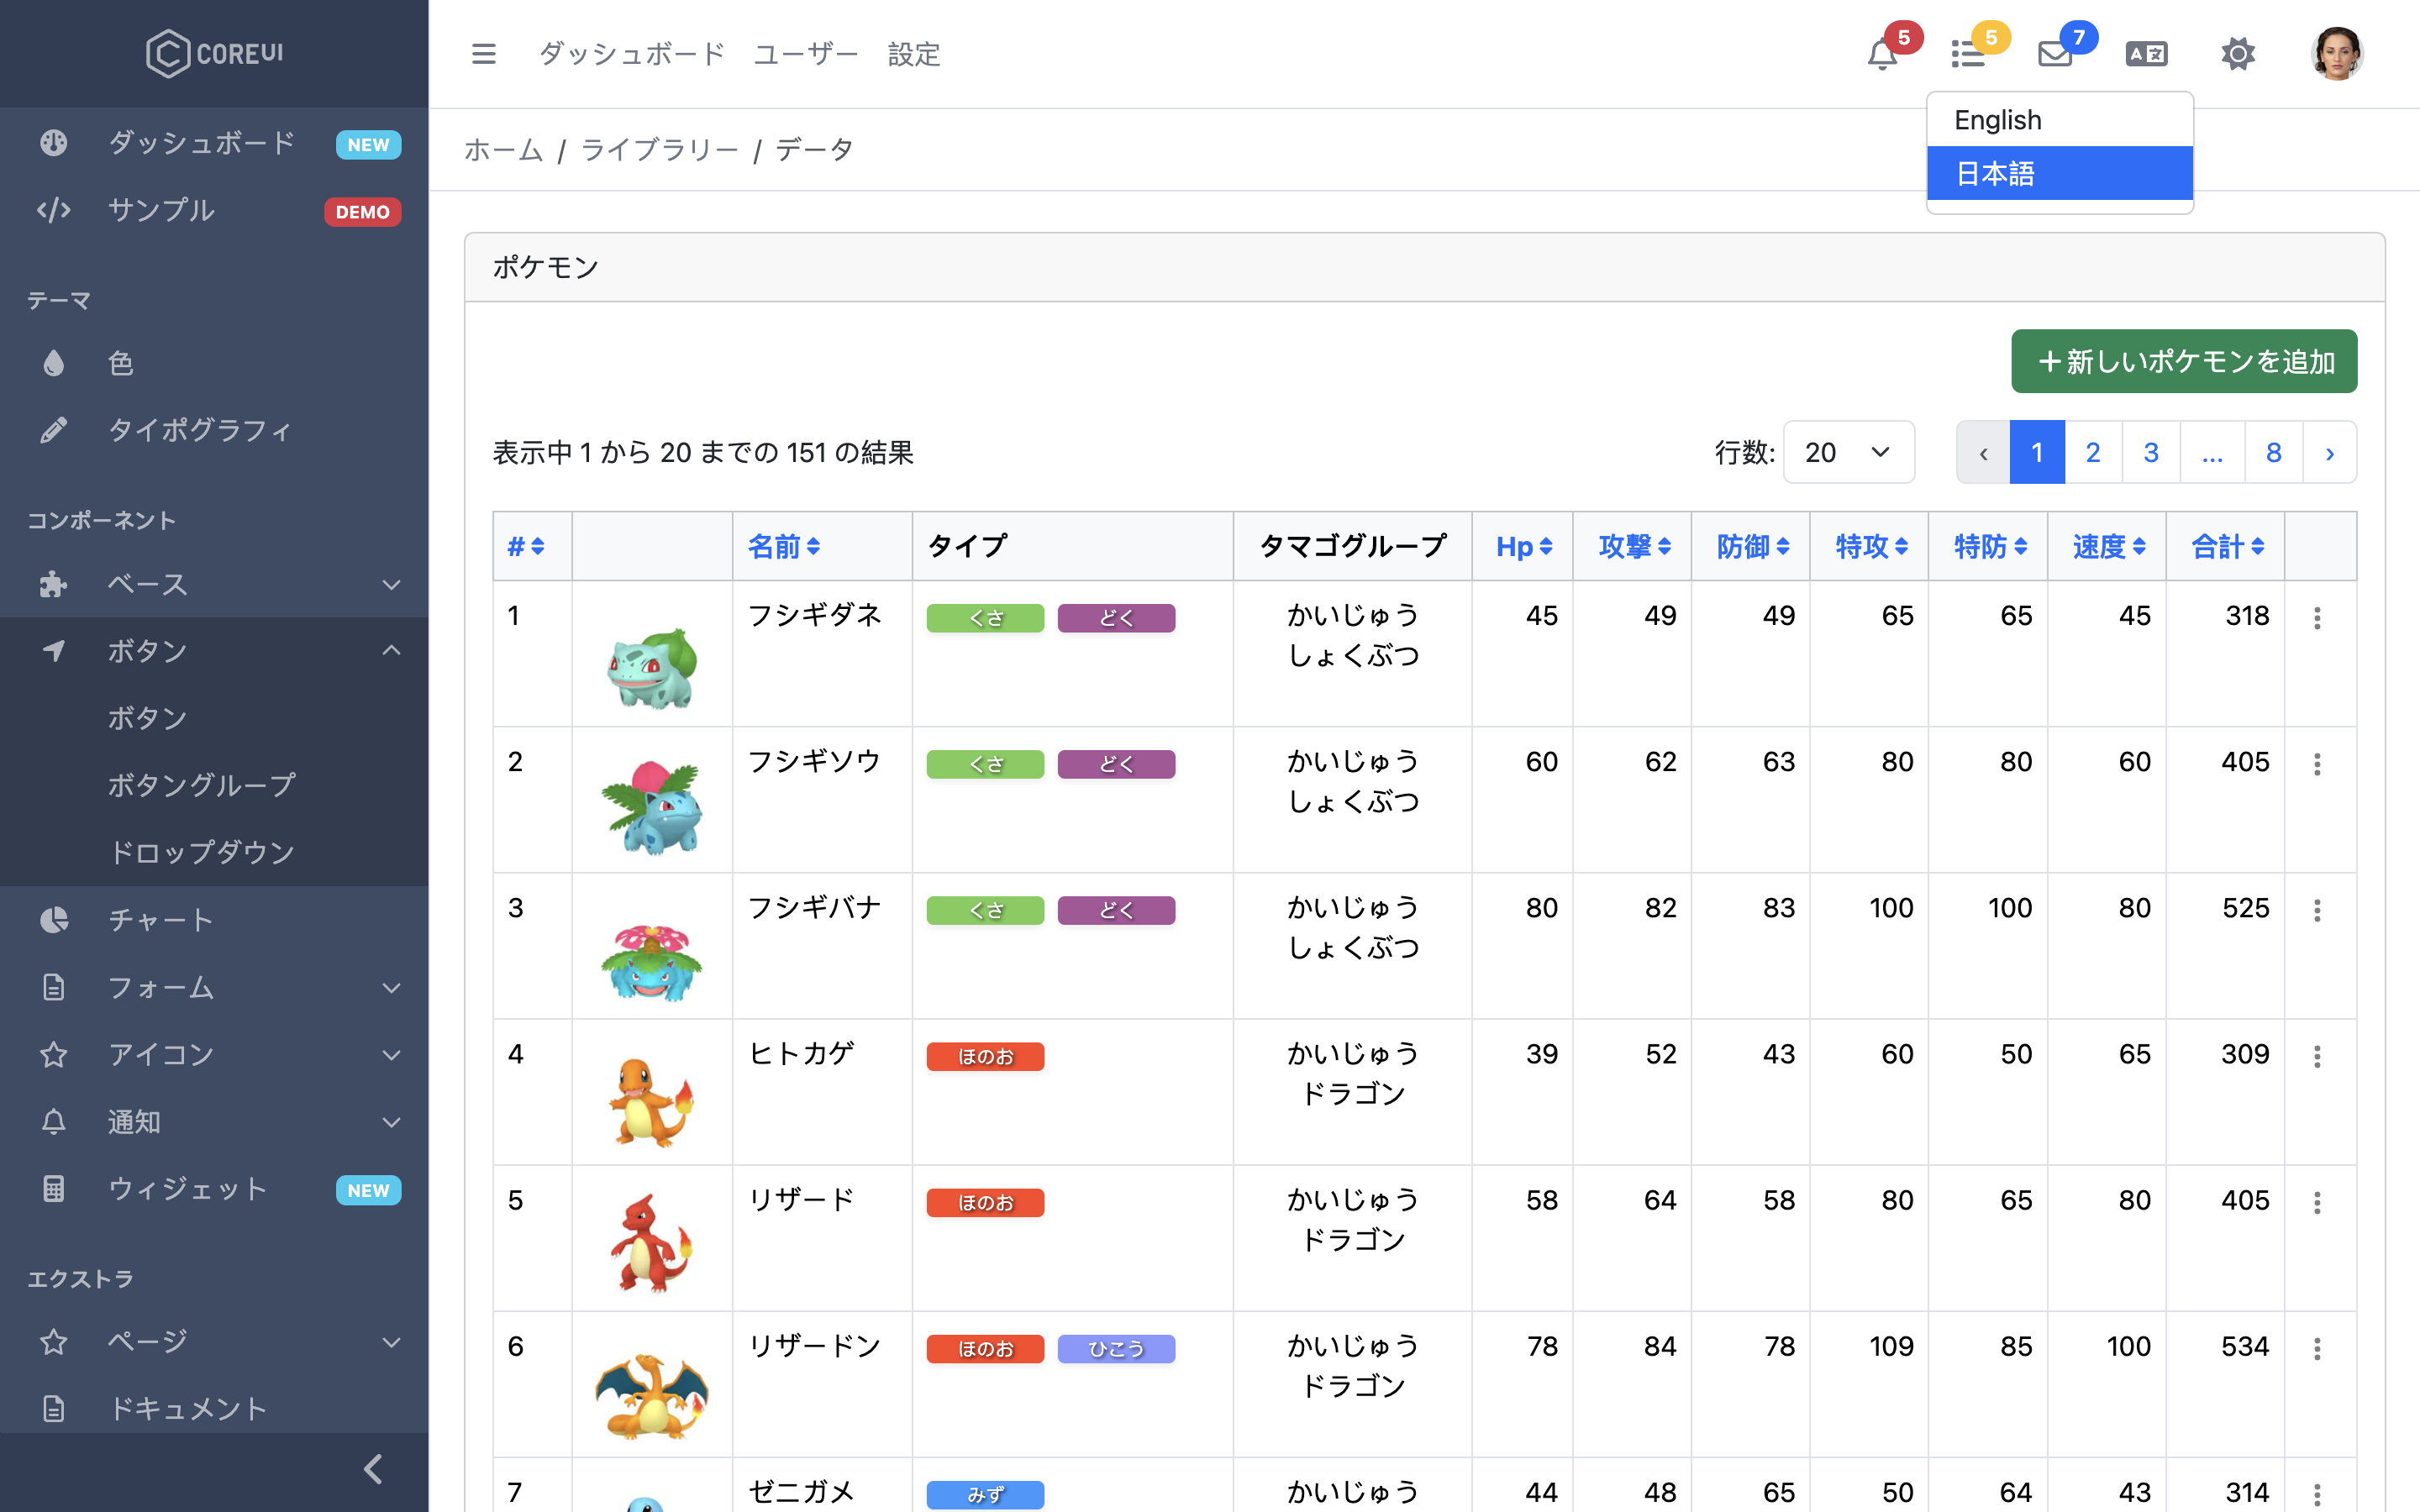
Task: Open the task list icon in header
Action: coord(1968,54)
